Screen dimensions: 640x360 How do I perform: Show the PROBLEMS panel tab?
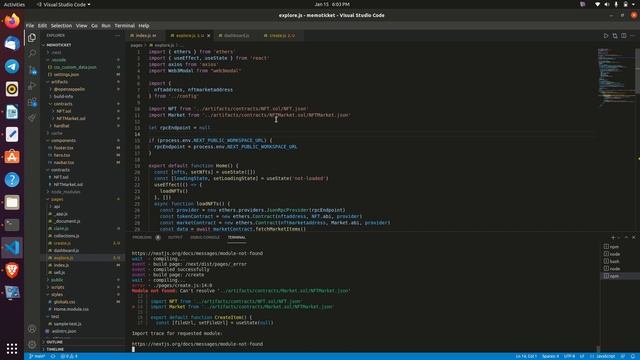pyautogui.click(x=142, y=237)
